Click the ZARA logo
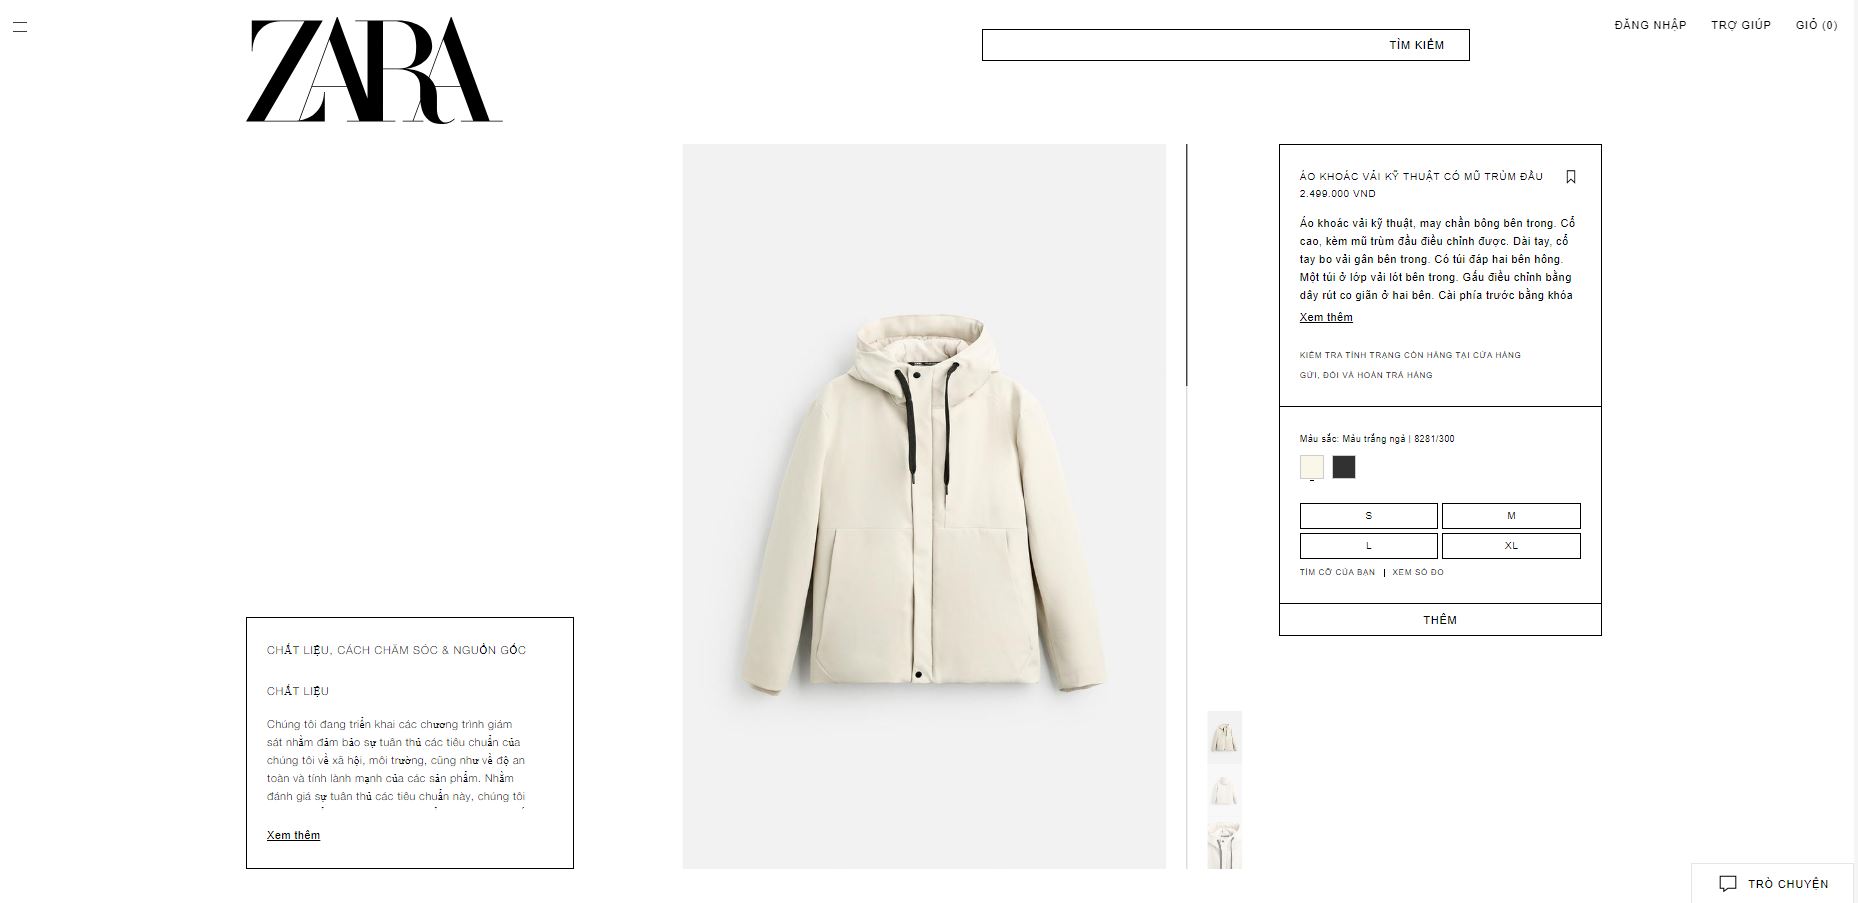Image resolution: width=1858 pixels, height=903 pixels. point(374,71)
